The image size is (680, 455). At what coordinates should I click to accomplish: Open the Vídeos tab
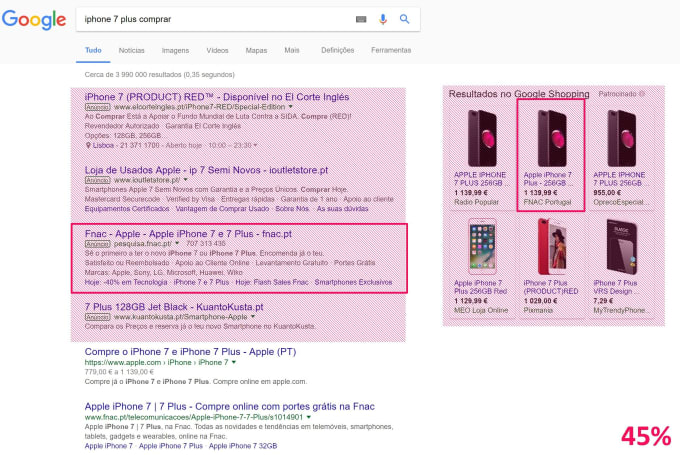[x=217, y=50]
